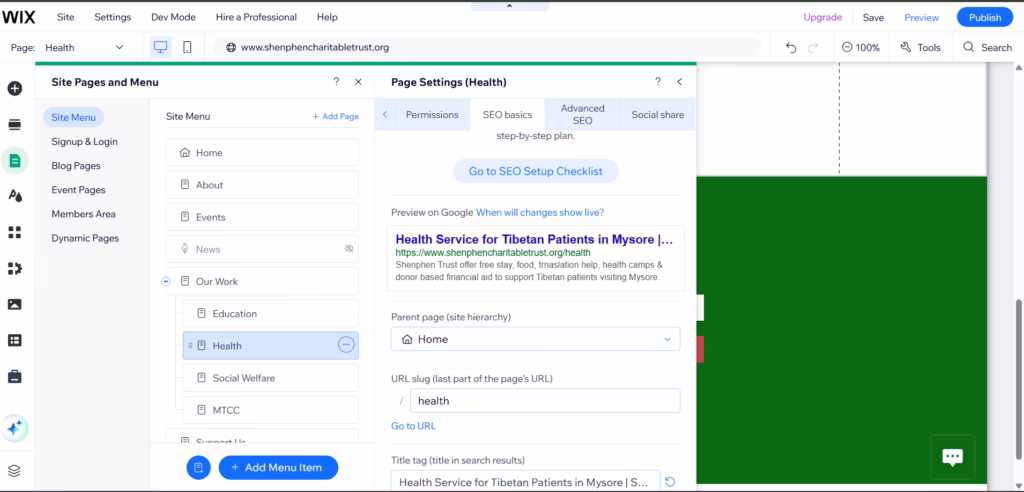This screenshot has height=492, width=1024.
Task: Select Site Menu in left list
Action: (74, 118)
